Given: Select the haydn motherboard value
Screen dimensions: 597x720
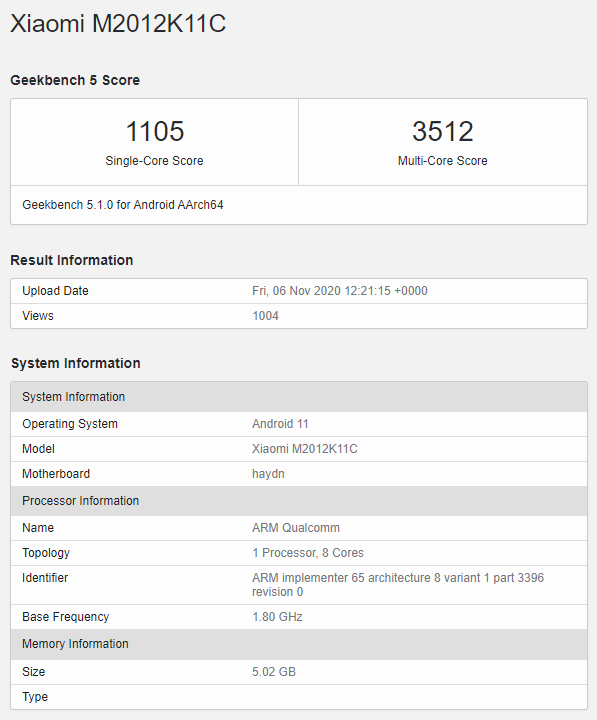Looking at the screenshot, I should (x=268, y=474).
